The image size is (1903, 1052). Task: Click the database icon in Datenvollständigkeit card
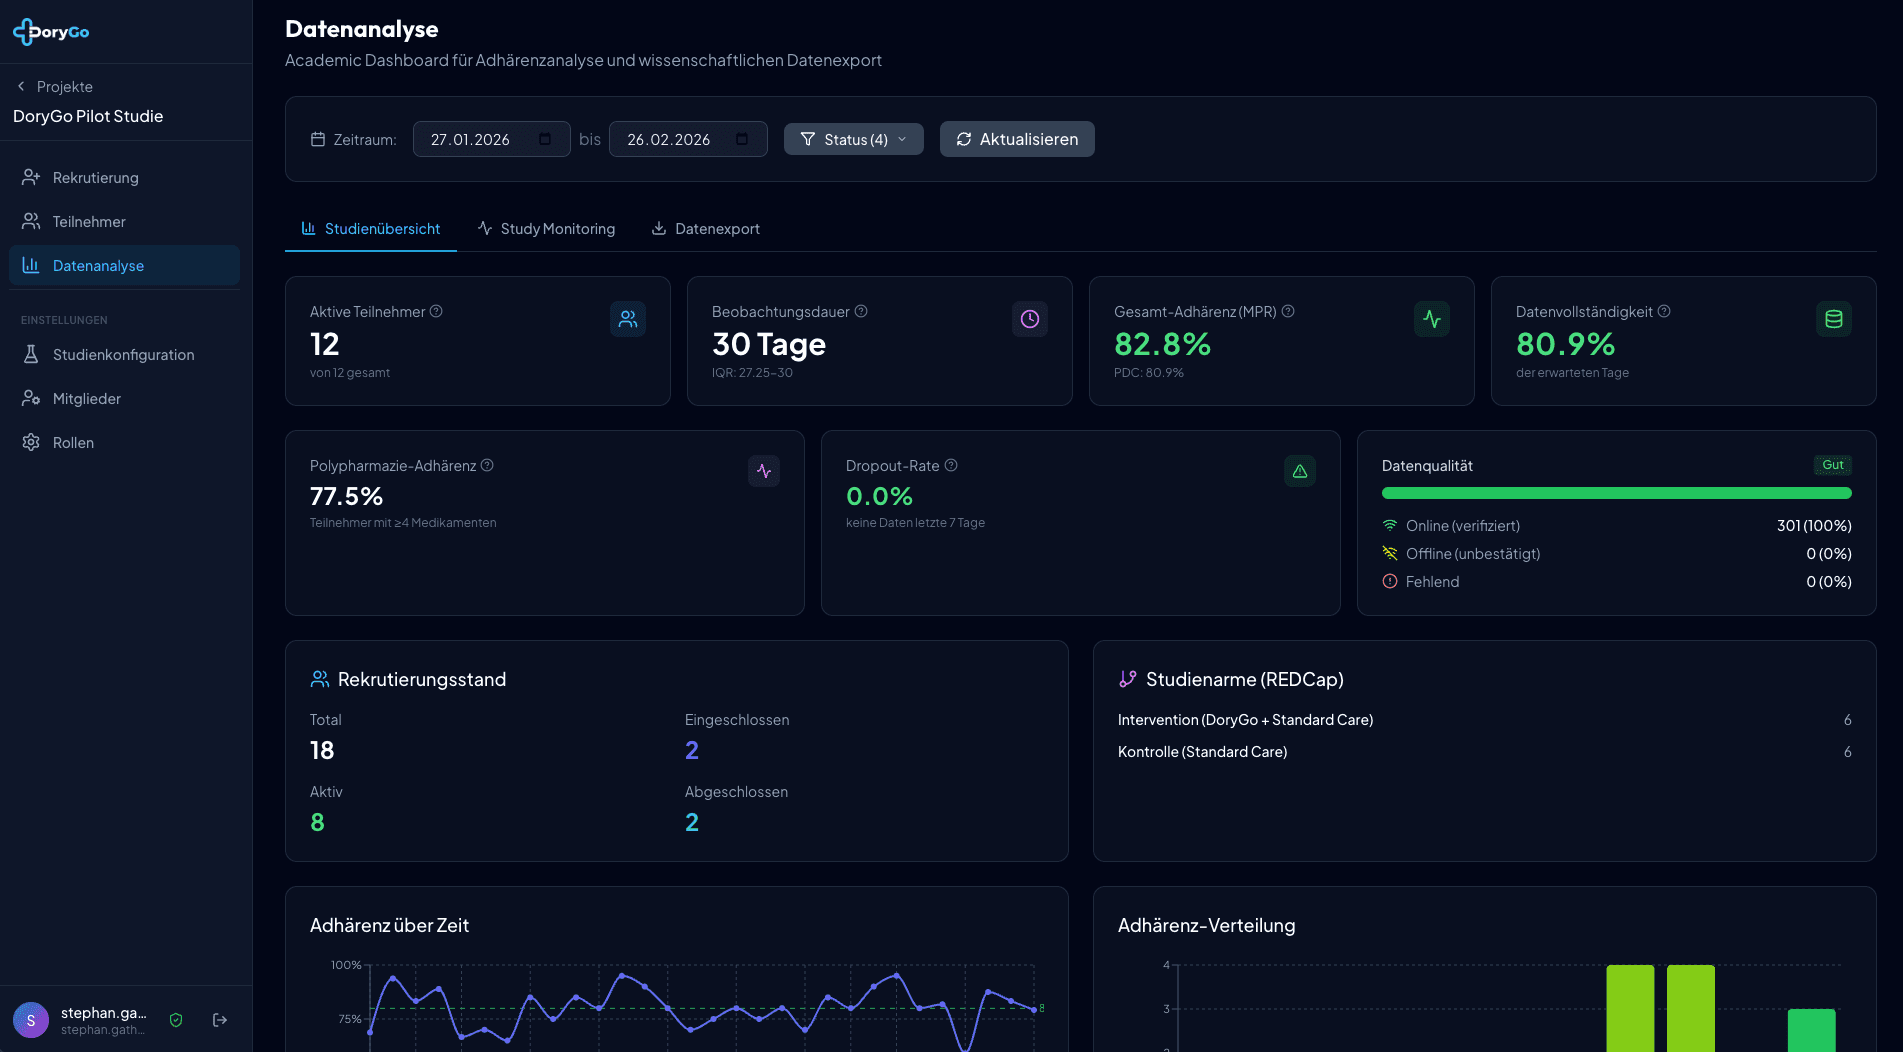(1833, 319)
